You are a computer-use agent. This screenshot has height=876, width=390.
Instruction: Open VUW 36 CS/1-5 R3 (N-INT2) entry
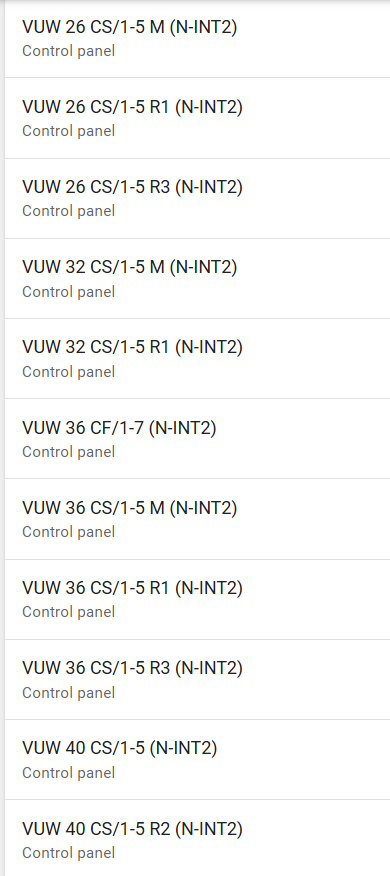click(x=197, y=679)
